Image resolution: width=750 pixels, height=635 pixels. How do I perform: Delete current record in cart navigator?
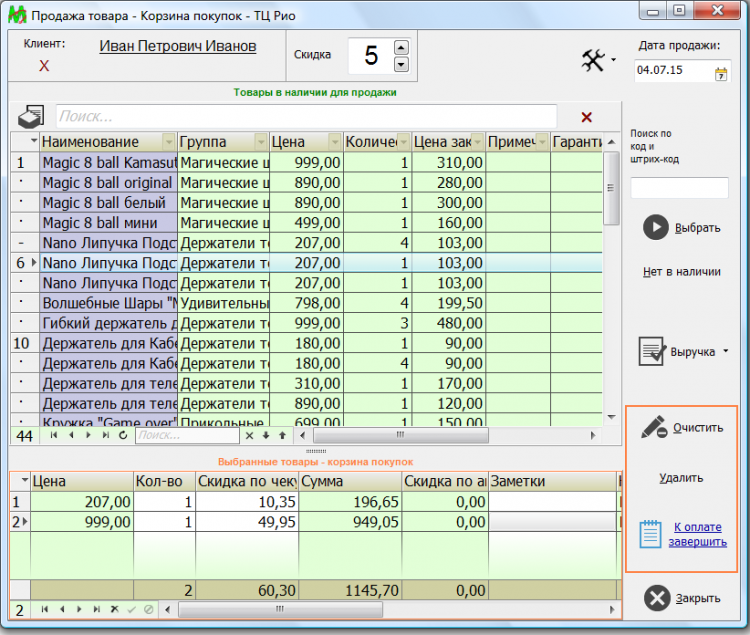click(x=114, y=609)
